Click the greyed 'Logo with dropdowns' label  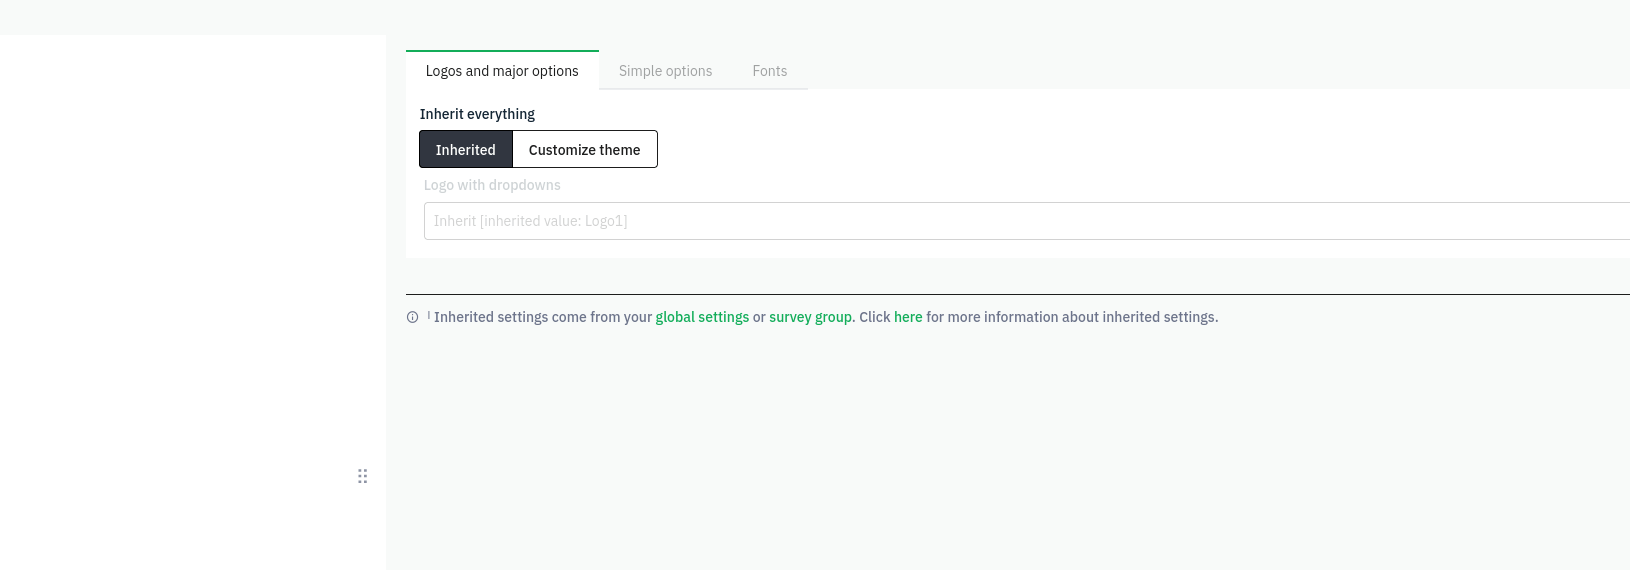coord(492,185)
